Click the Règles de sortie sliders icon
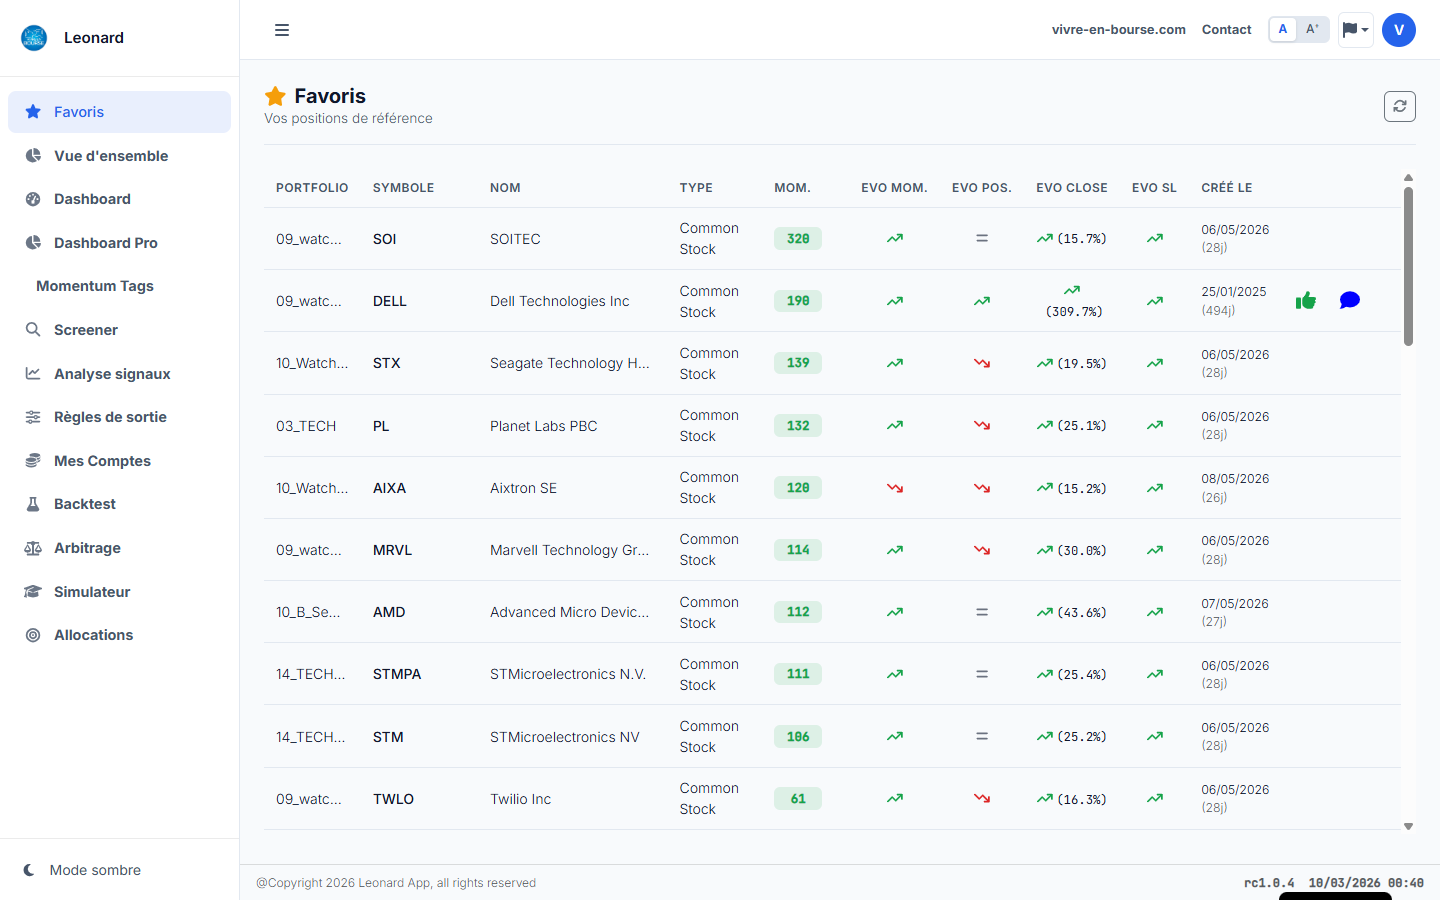This screenshot has height=900, width=1440. 33,417
